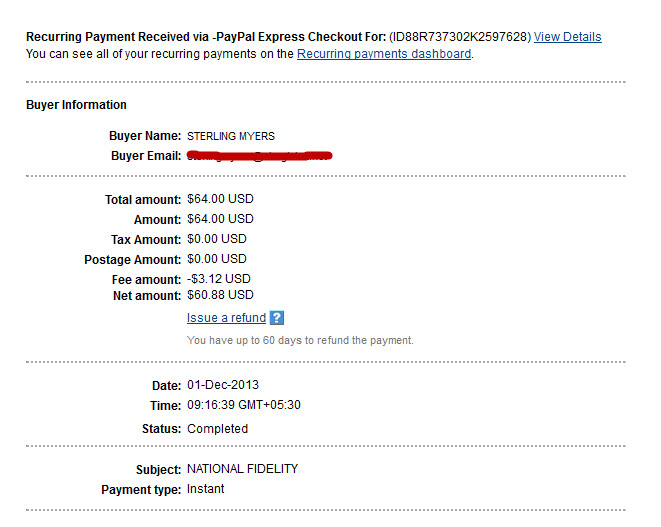Click the total amount $64.00 USD

pyautogui.click(x=220, y=199)
